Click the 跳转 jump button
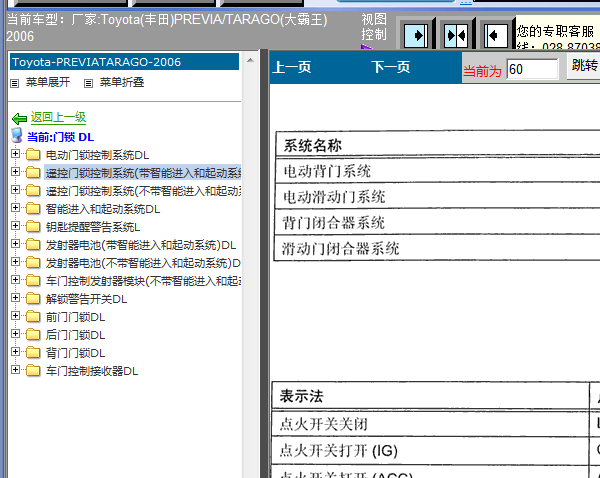This screenshot has width=600, height=478. (x=584, y=66)
